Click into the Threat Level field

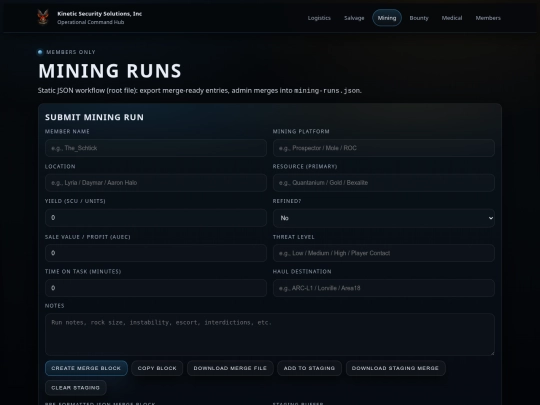(x=384, y=253)
